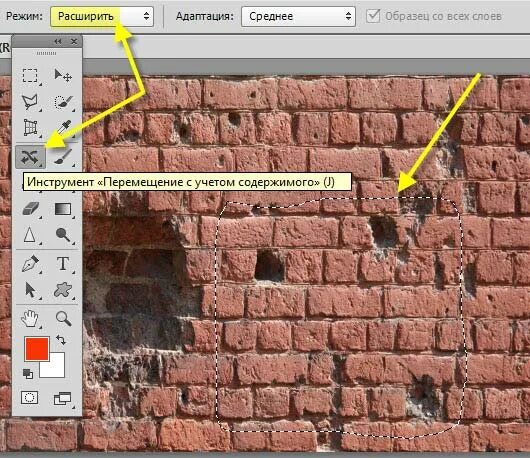Image resolution: width=530 pixels, height=458 pixels.
Task: Select the Gradient tool
Action: 63,209
